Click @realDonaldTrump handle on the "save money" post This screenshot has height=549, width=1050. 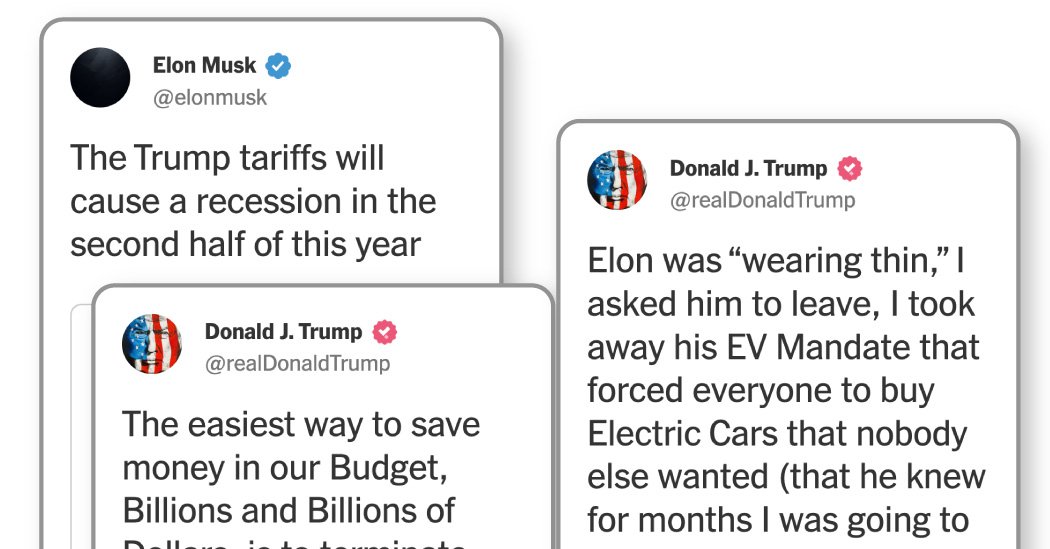297,363
